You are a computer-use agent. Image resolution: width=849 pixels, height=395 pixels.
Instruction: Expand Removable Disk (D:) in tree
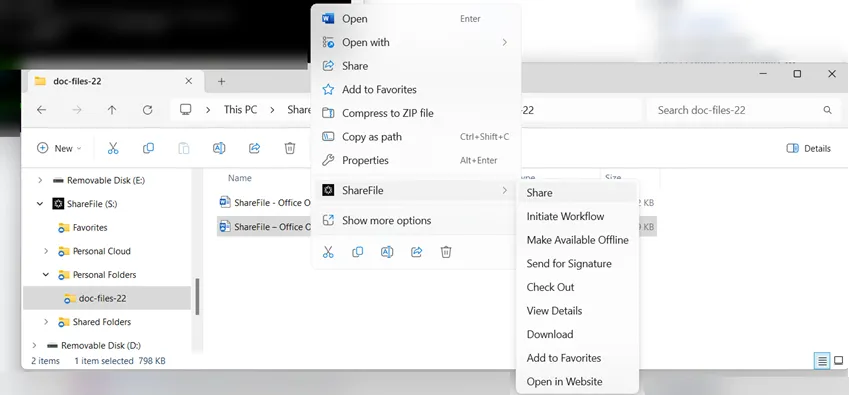(34, 345)
